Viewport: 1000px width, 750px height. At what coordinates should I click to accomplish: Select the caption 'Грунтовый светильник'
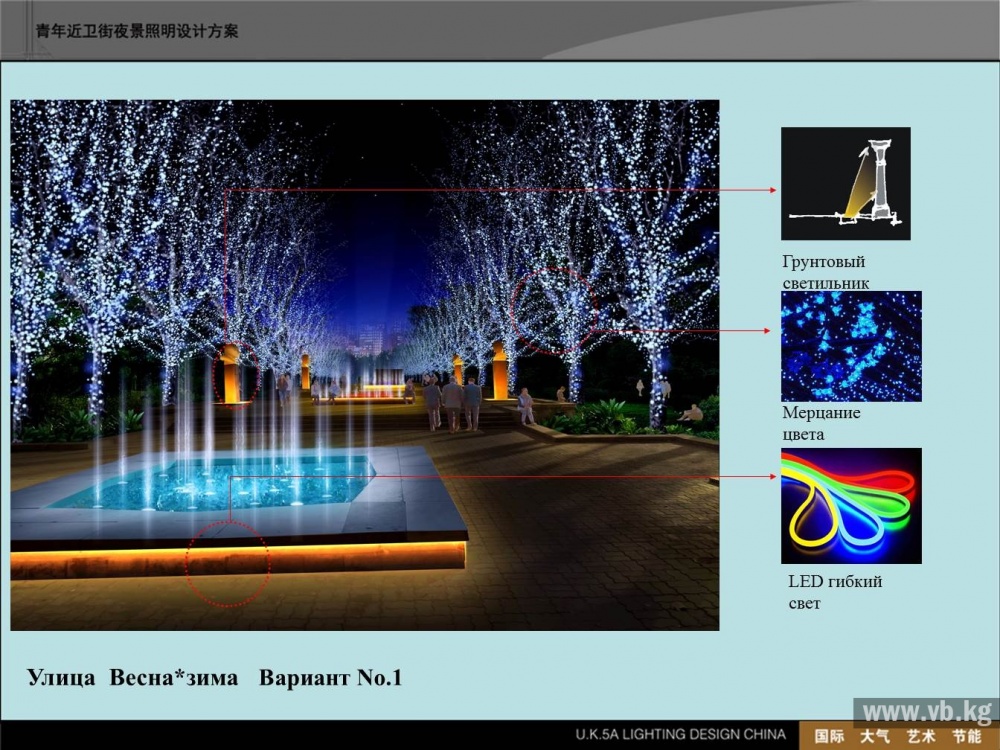(826, 272)
